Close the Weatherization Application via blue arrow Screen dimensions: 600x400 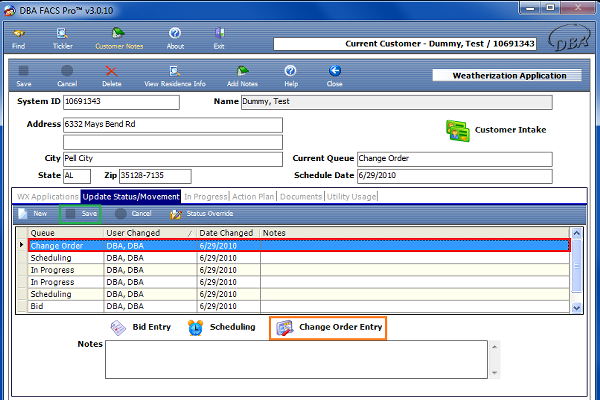pos(335,77)
